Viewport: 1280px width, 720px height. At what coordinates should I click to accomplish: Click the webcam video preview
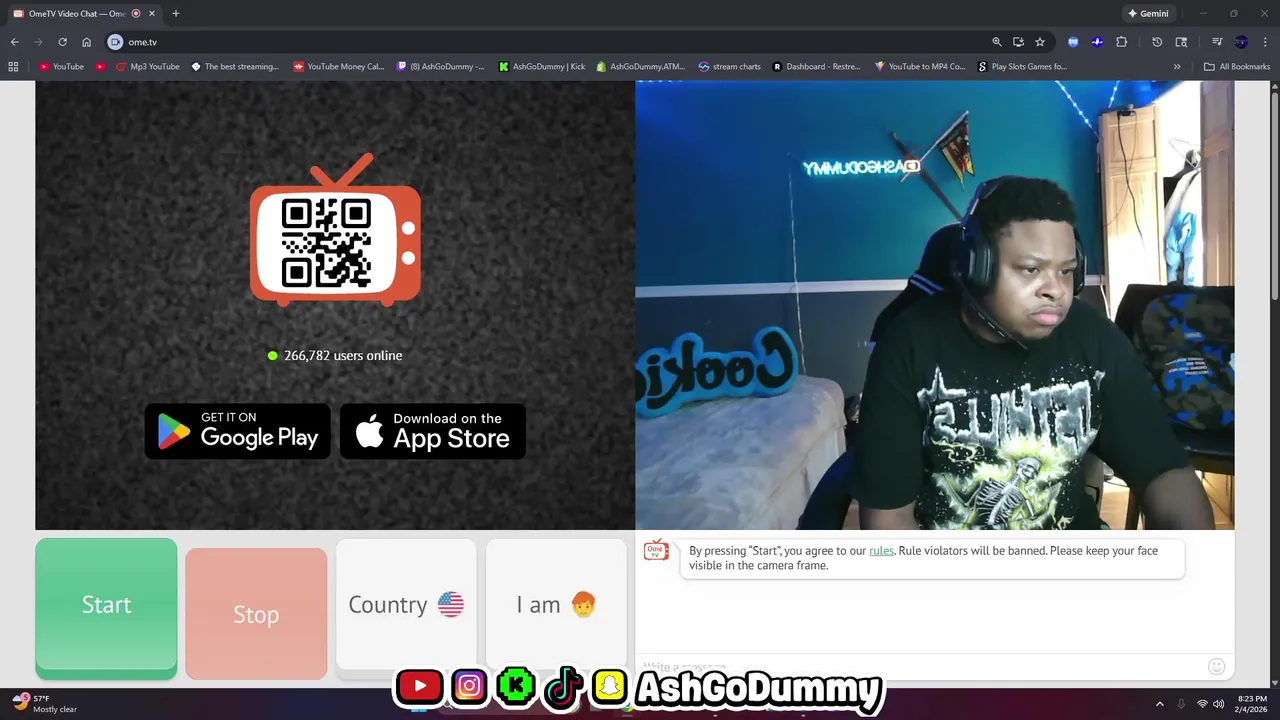934,305
